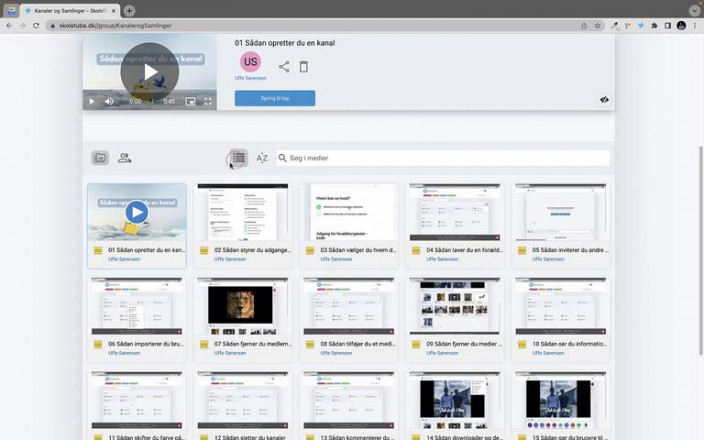Open the members and users icon
Image resolution: width=704 pixels, height=440 pixels.
(x=124, y=158)
